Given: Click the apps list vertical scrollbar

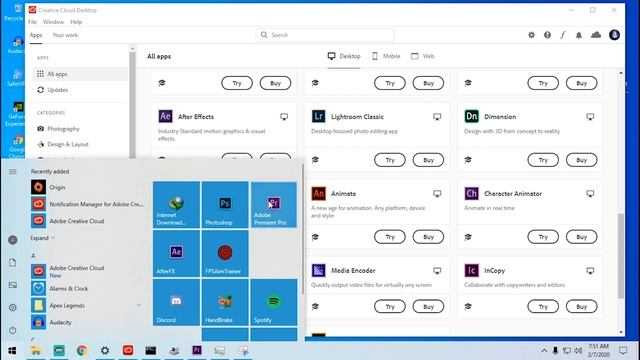Looking at the screenshot, I should point(621,256).
